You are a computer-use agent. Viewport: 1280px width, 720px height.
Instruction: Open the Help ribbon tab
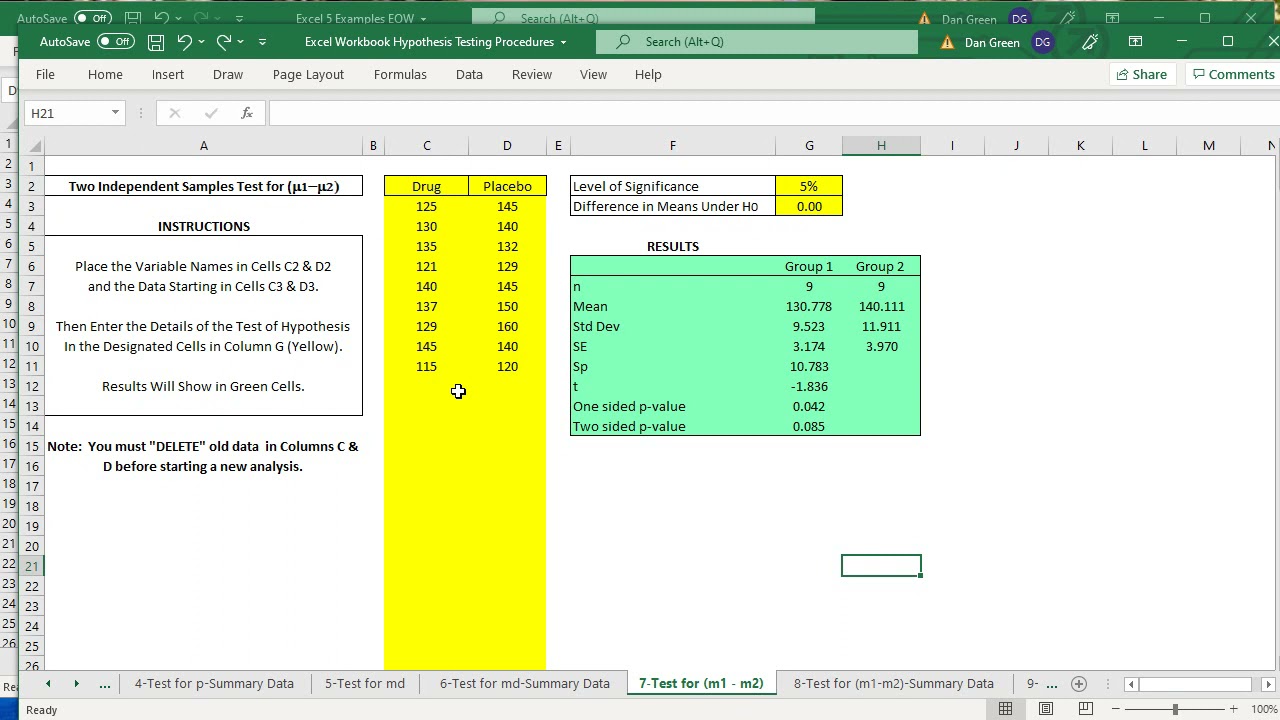pyautogui.click(x=648, y=74)
